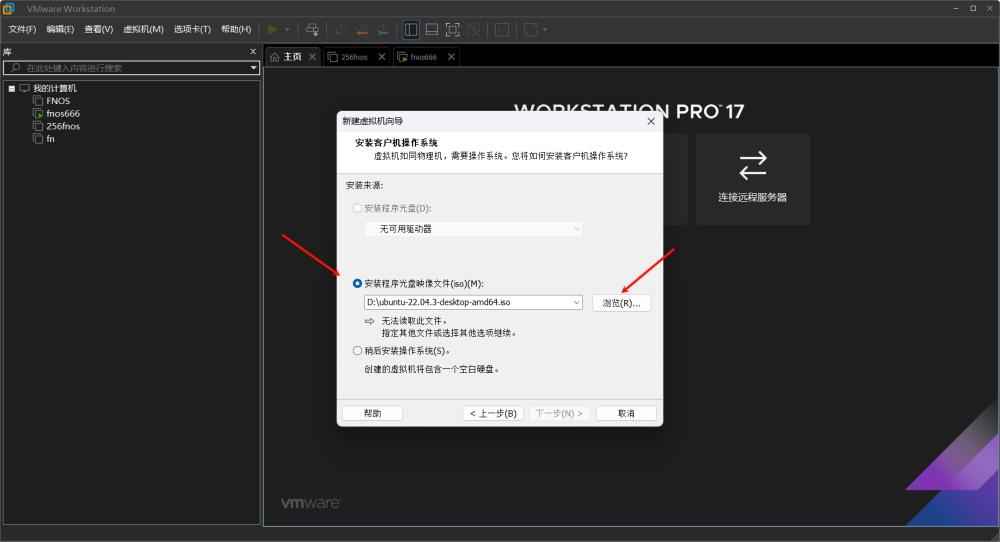This screenshot has width=1000, height=542.
Task: Click the take snapshot toolbar icon
Action: point(341,29)
